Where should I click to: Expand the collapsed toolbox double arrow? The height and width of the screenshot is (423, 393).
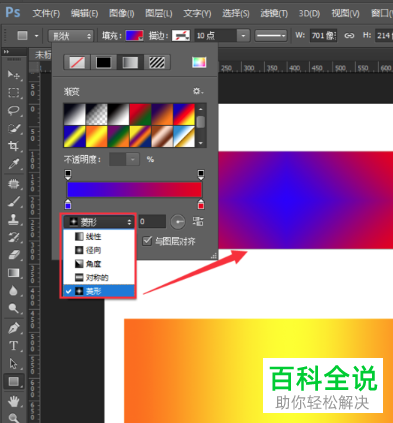[x=6, y=52]
